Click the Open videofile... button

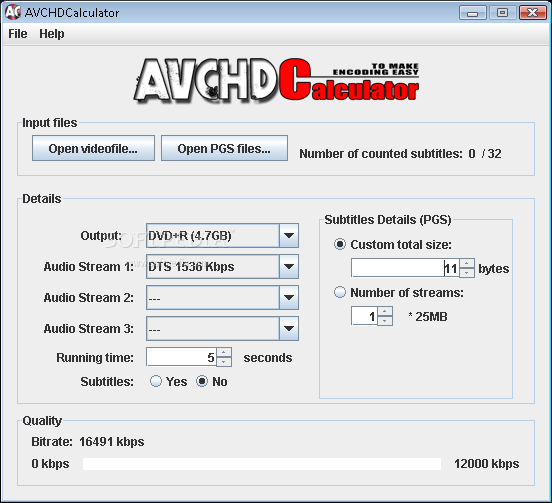tap(93, 148)
